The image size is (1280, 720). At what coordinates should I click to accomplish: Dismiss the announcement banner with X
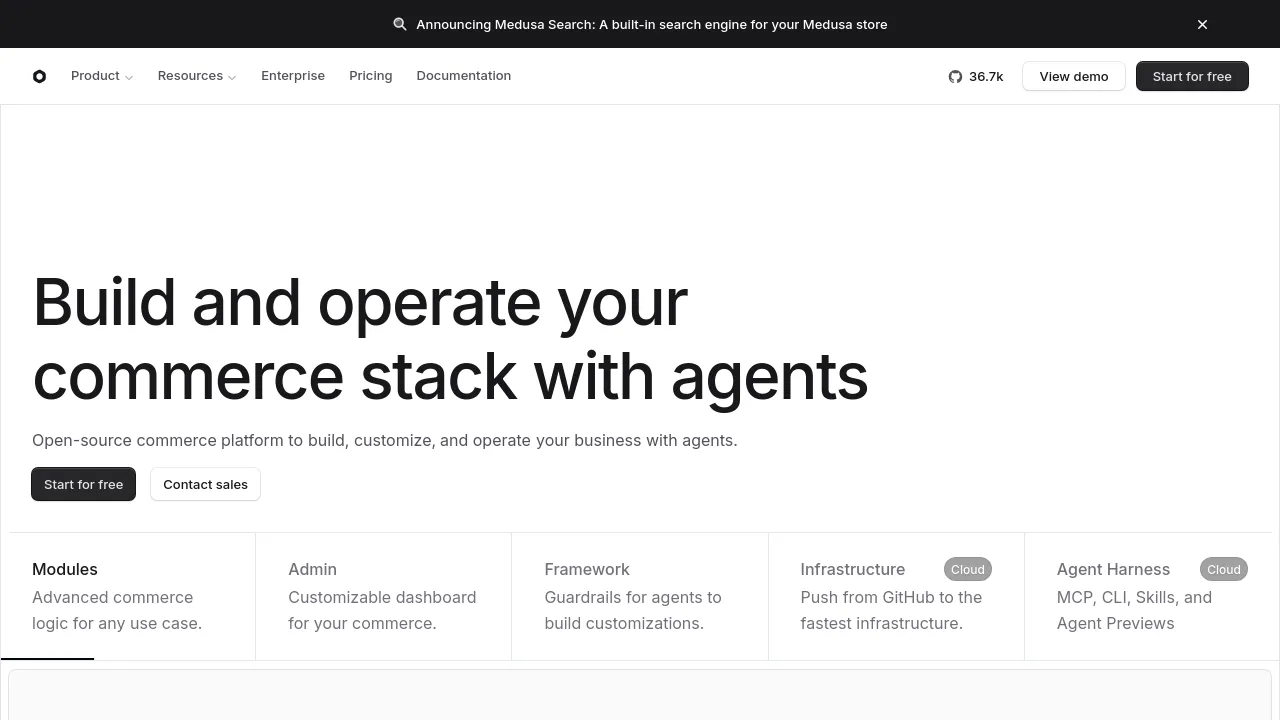pyautogui.click(x=1202, y=24)
